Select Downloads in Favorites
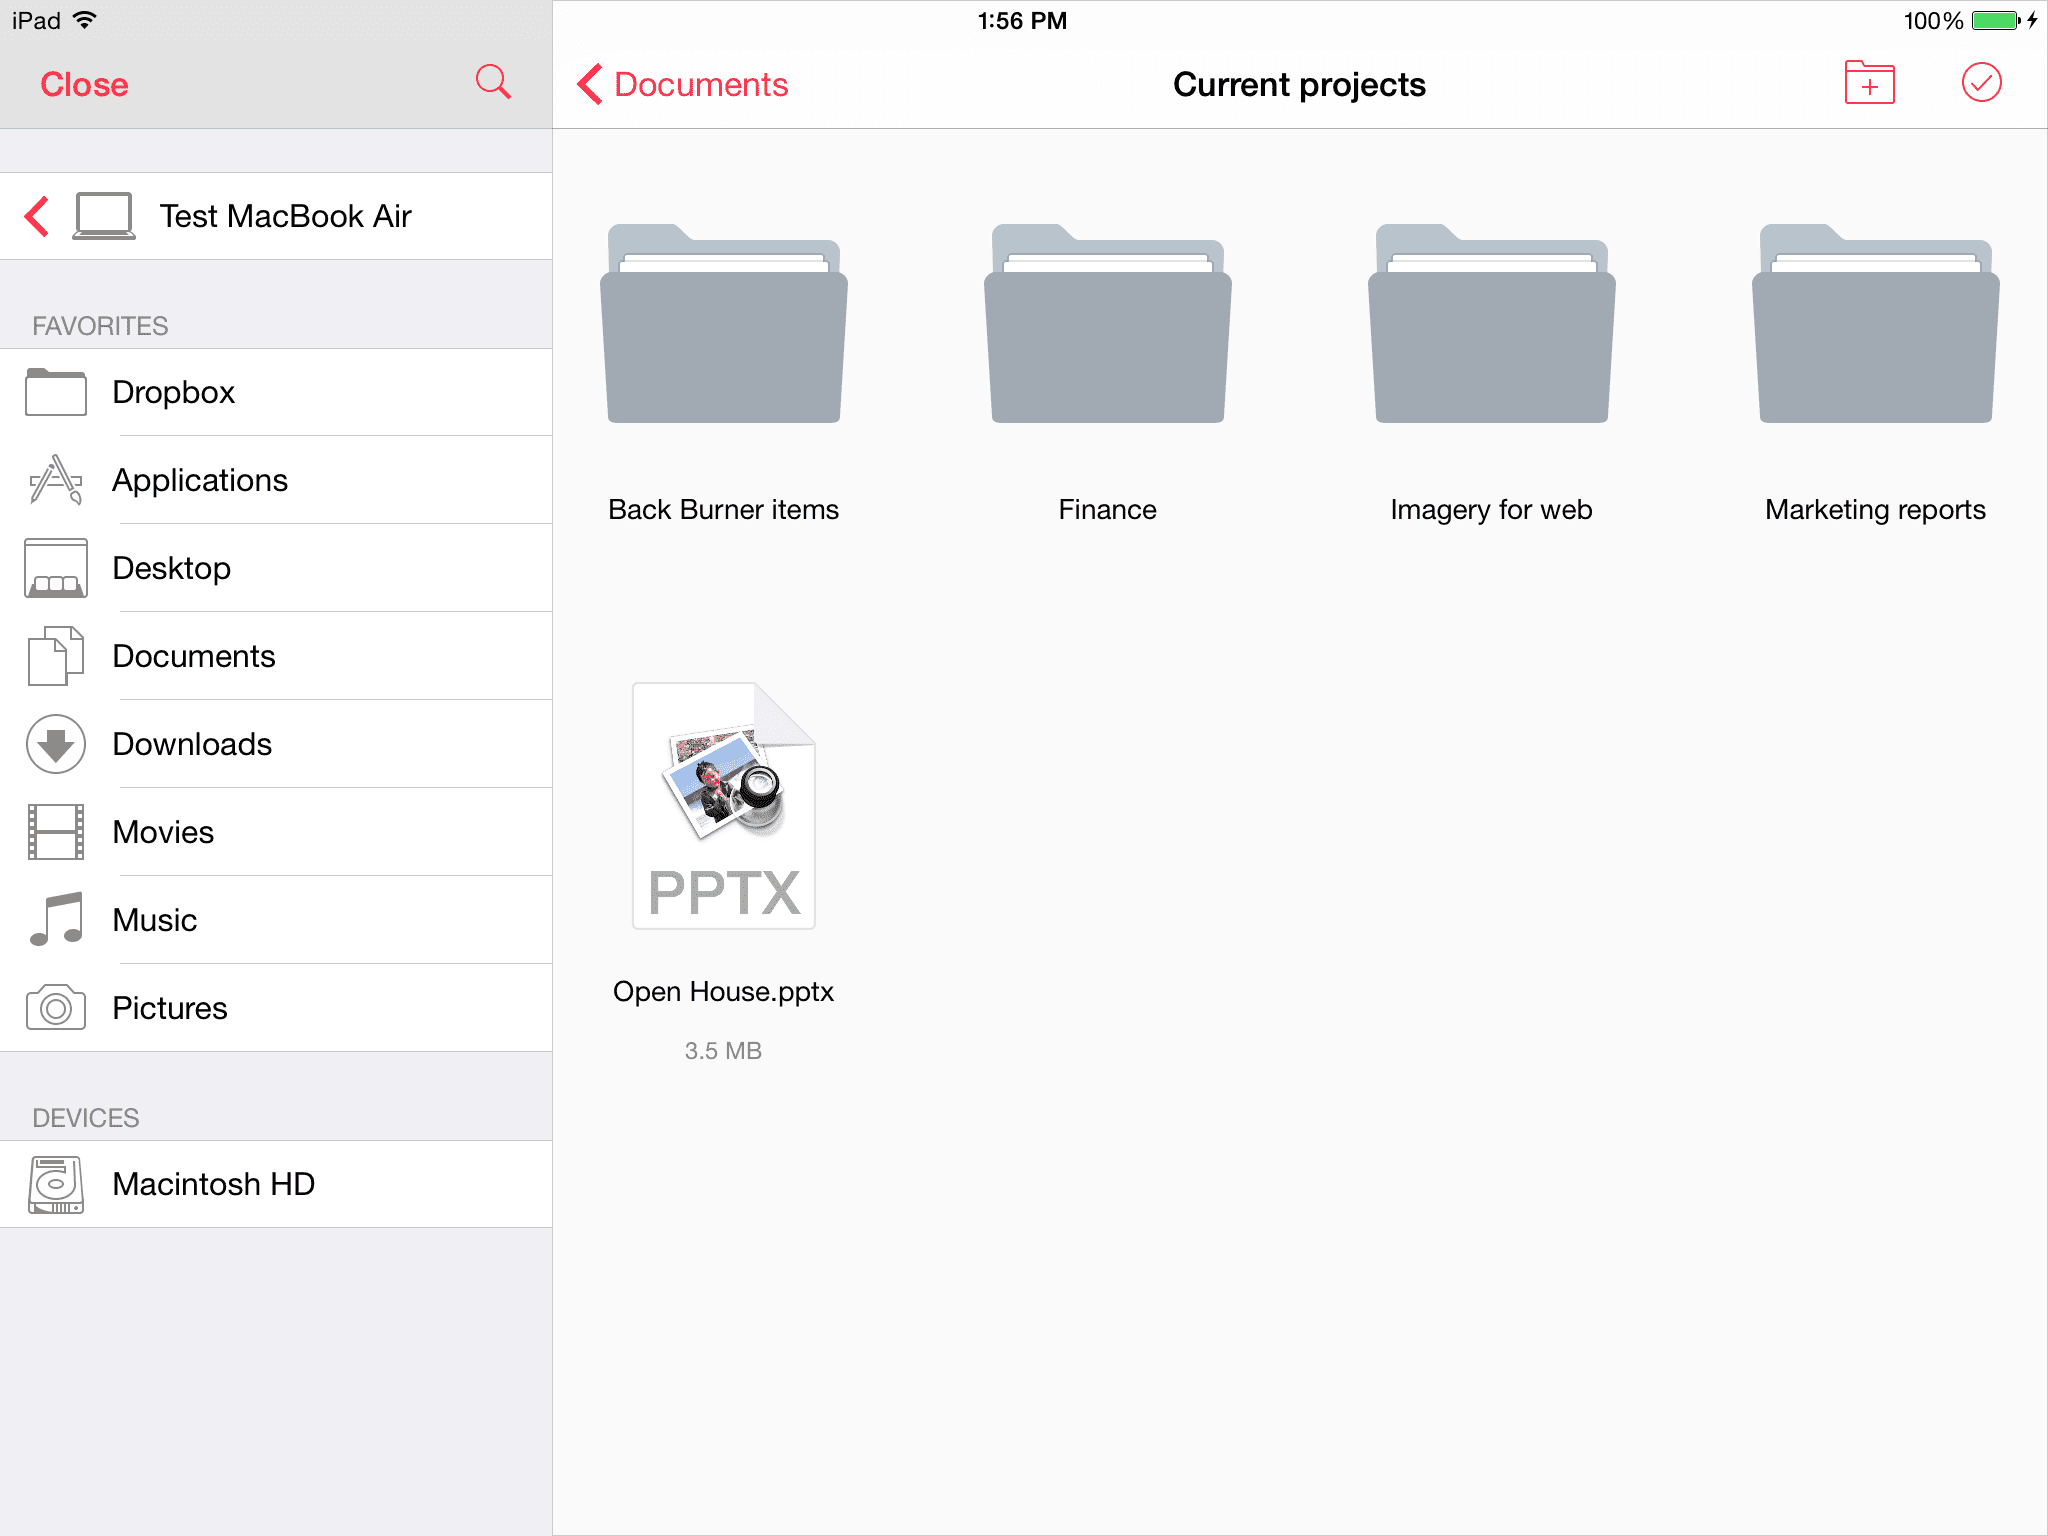This screenshot has height=1536, width=2048. tap(276, 744)
